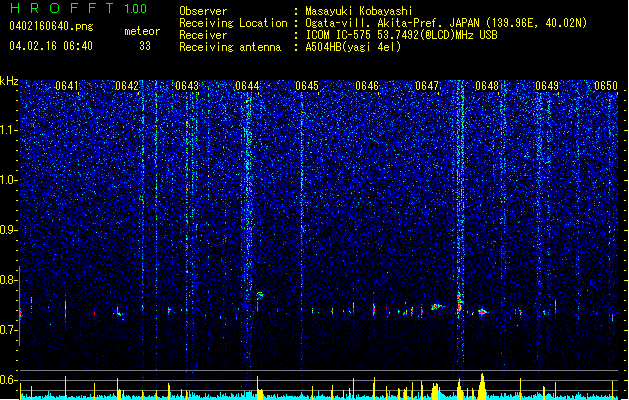Select the A504HB(yagi 4el) antenna text
The height and width of the screenshot is (400, 629).
(353, 47)
